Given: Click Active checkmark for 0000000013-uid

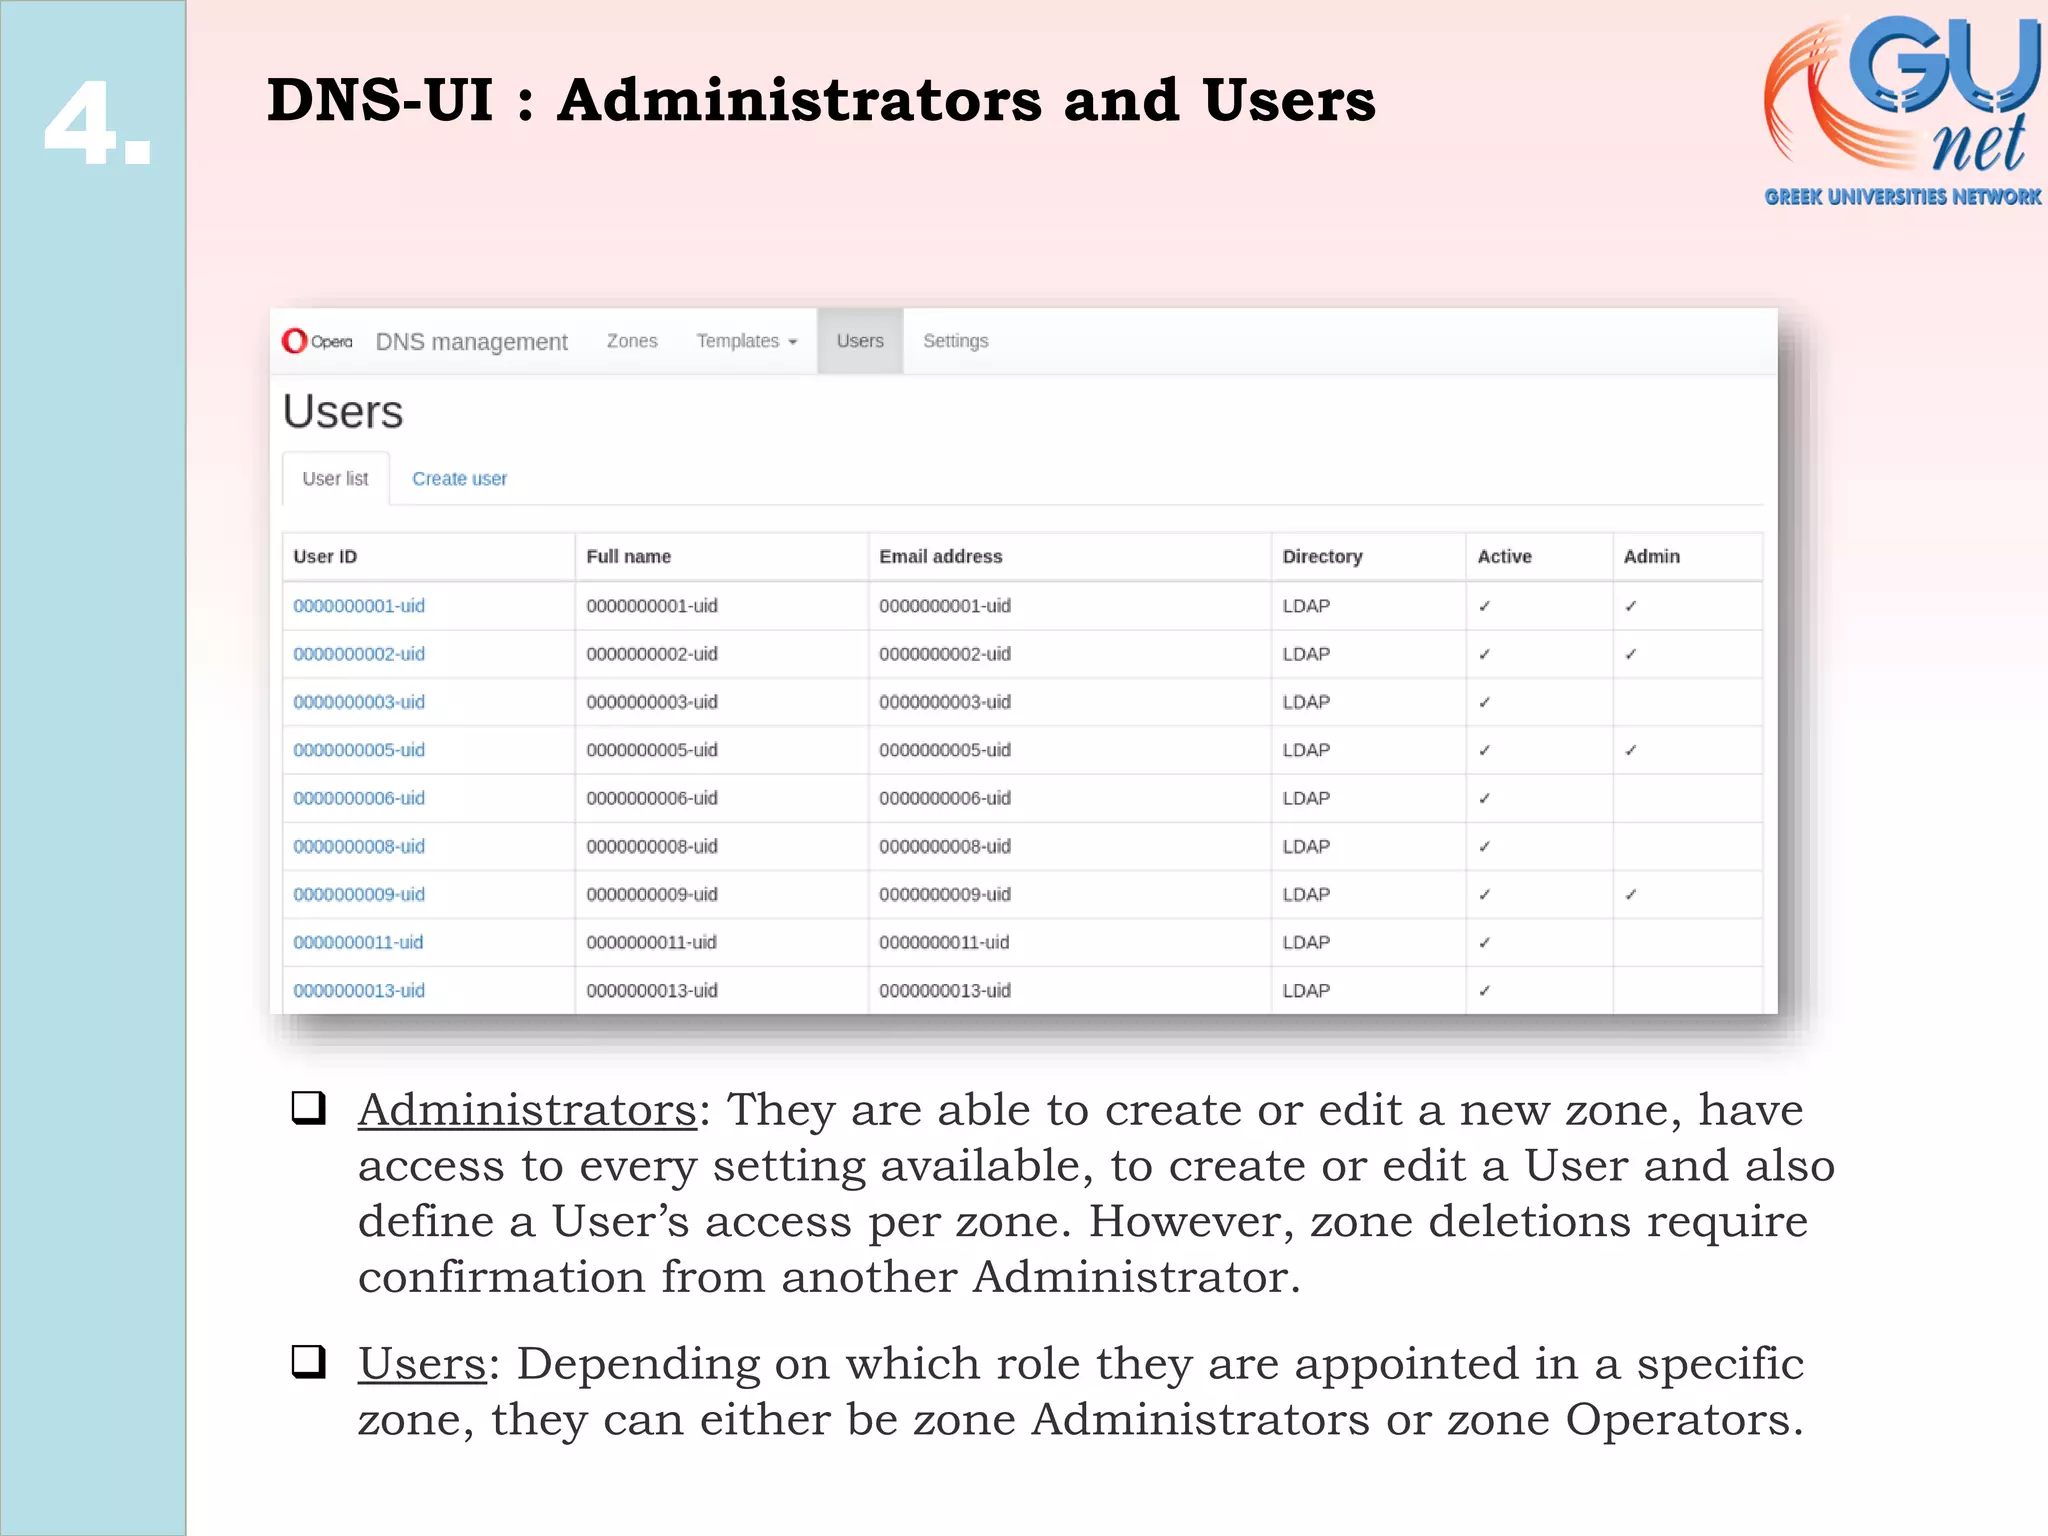Looking at the screenshot, I should pos(1485,990).
